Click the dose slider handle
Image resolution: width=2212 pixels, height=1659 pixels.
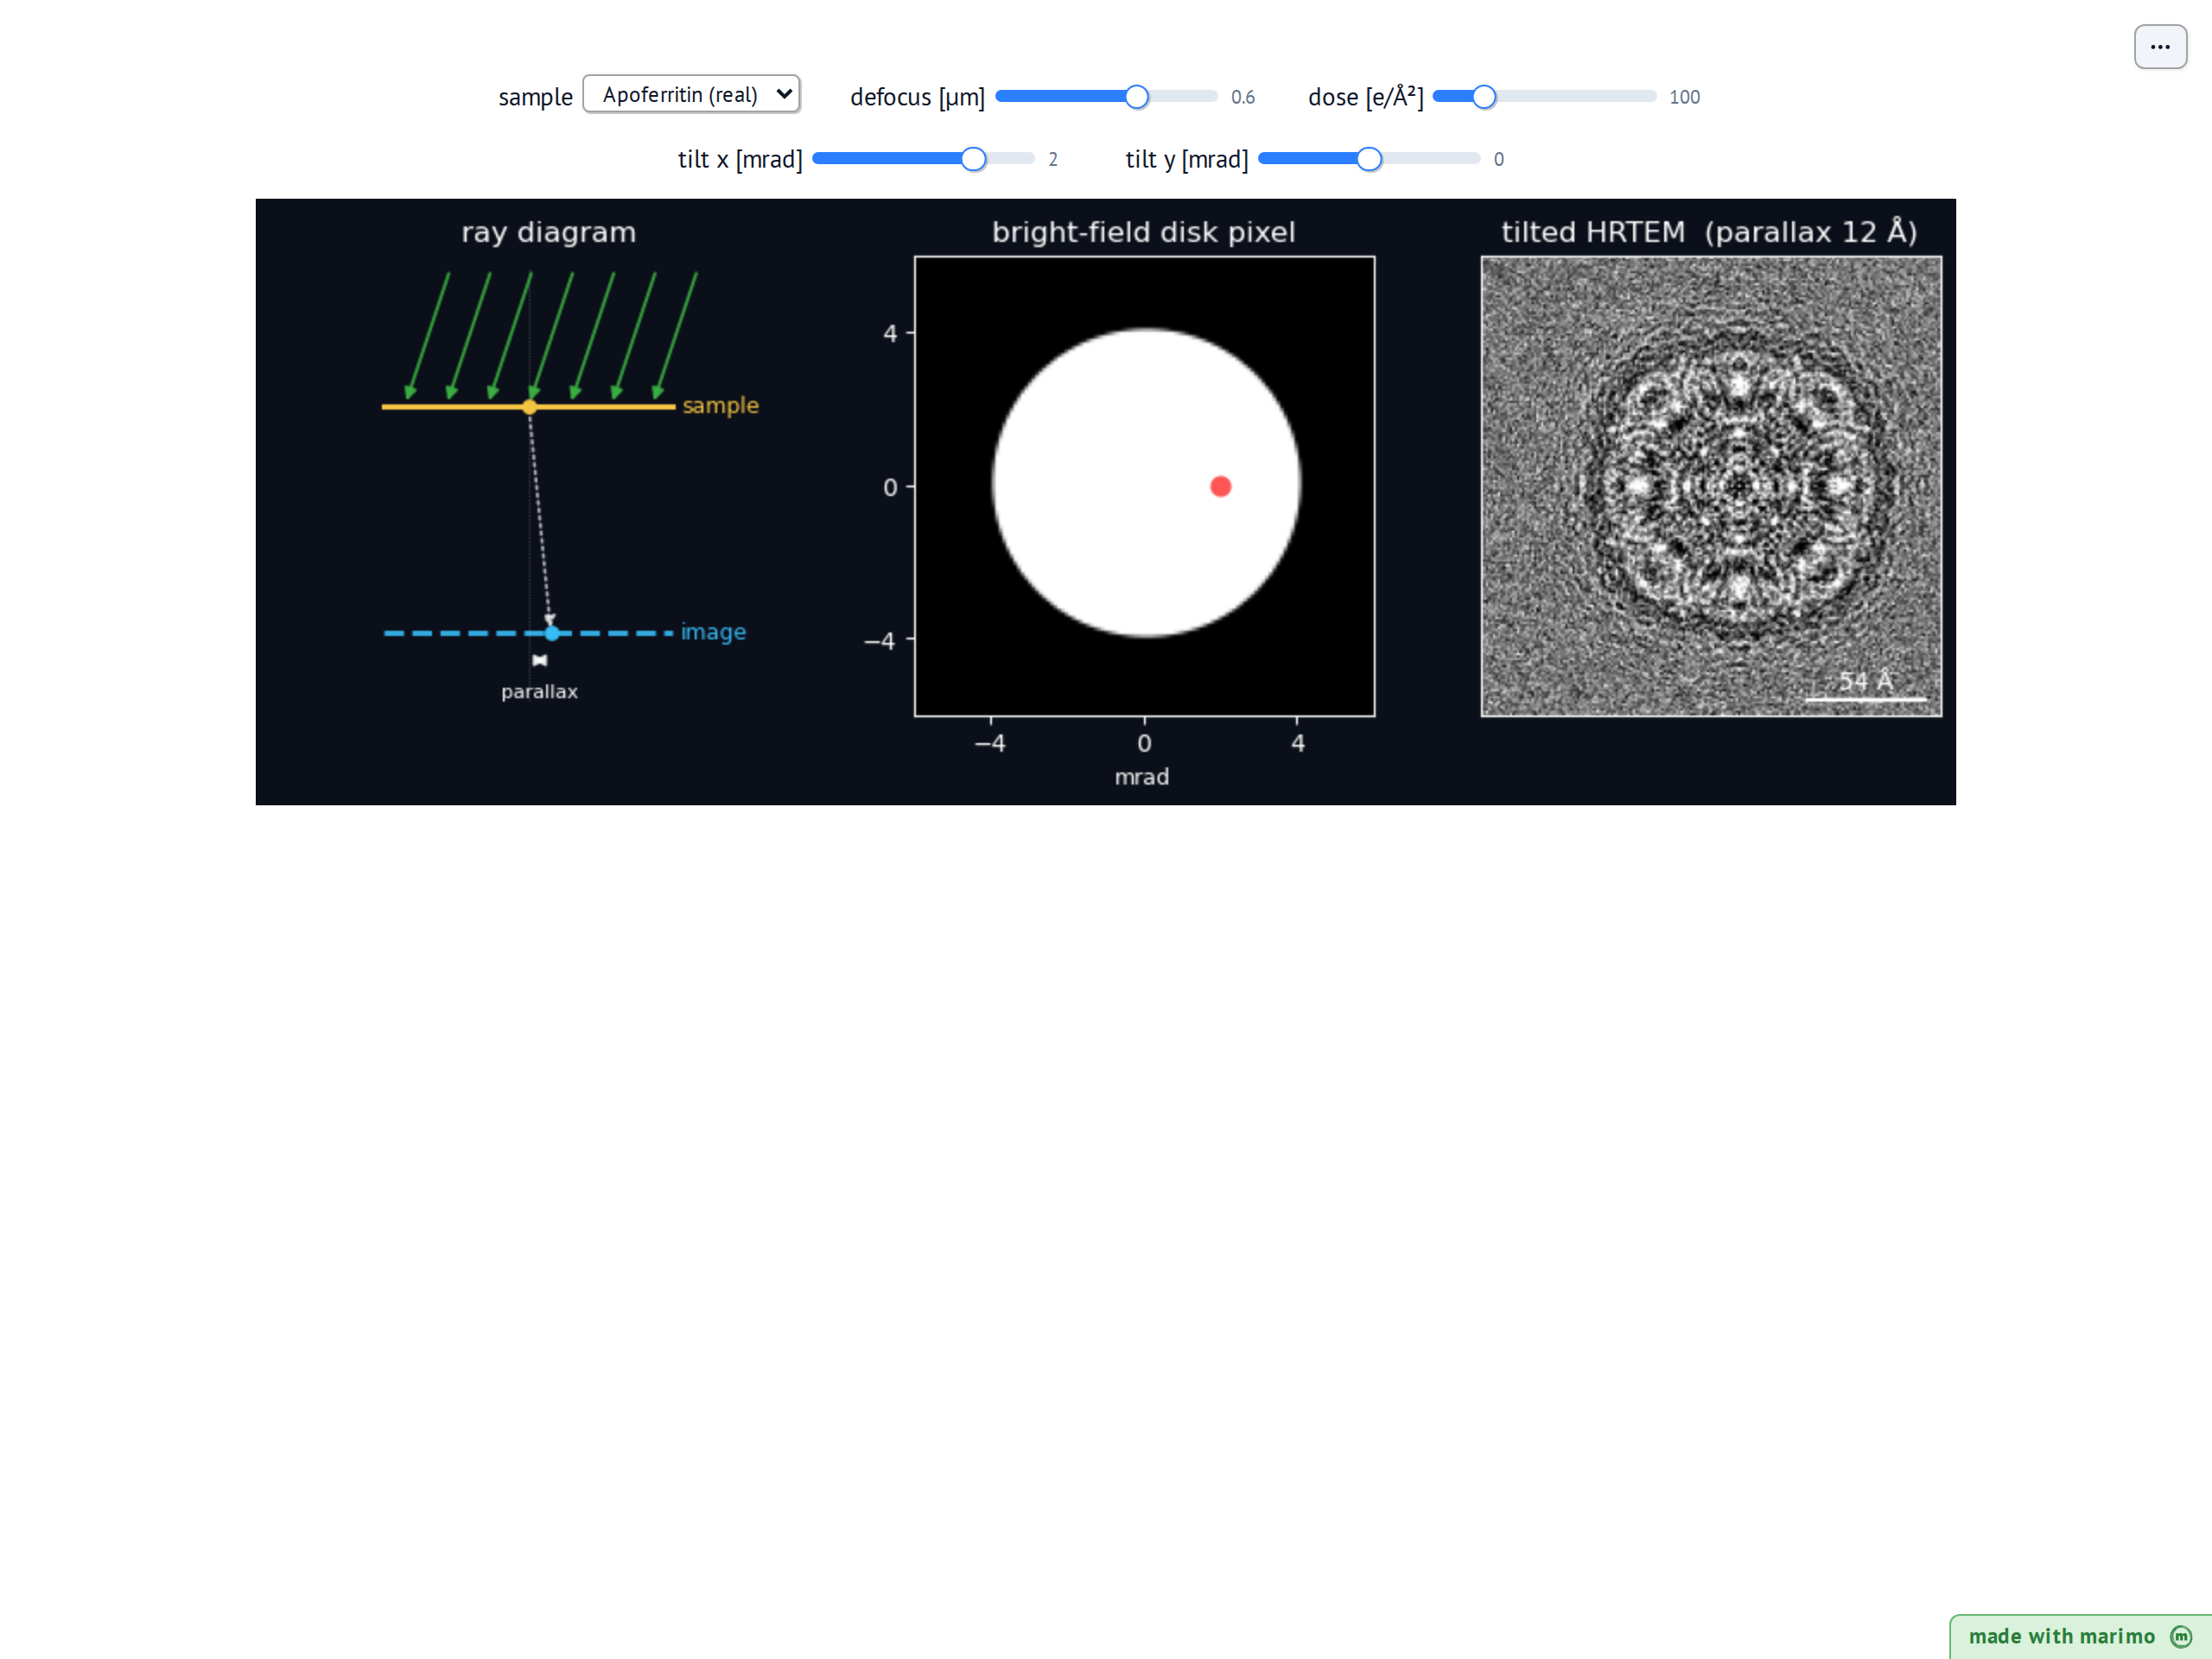(x=1484, y=97)
